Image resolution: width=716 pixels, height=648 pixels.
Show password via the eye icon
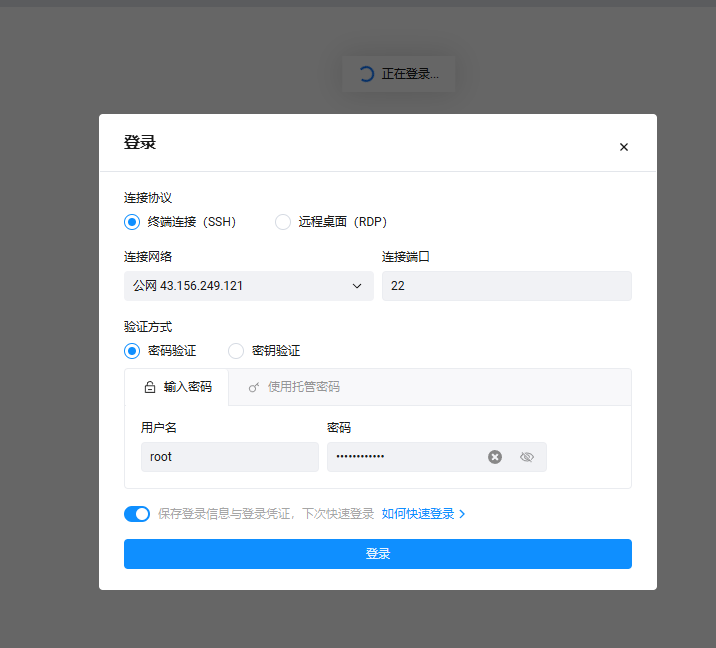pyautogui.click(x=526, y=457)
